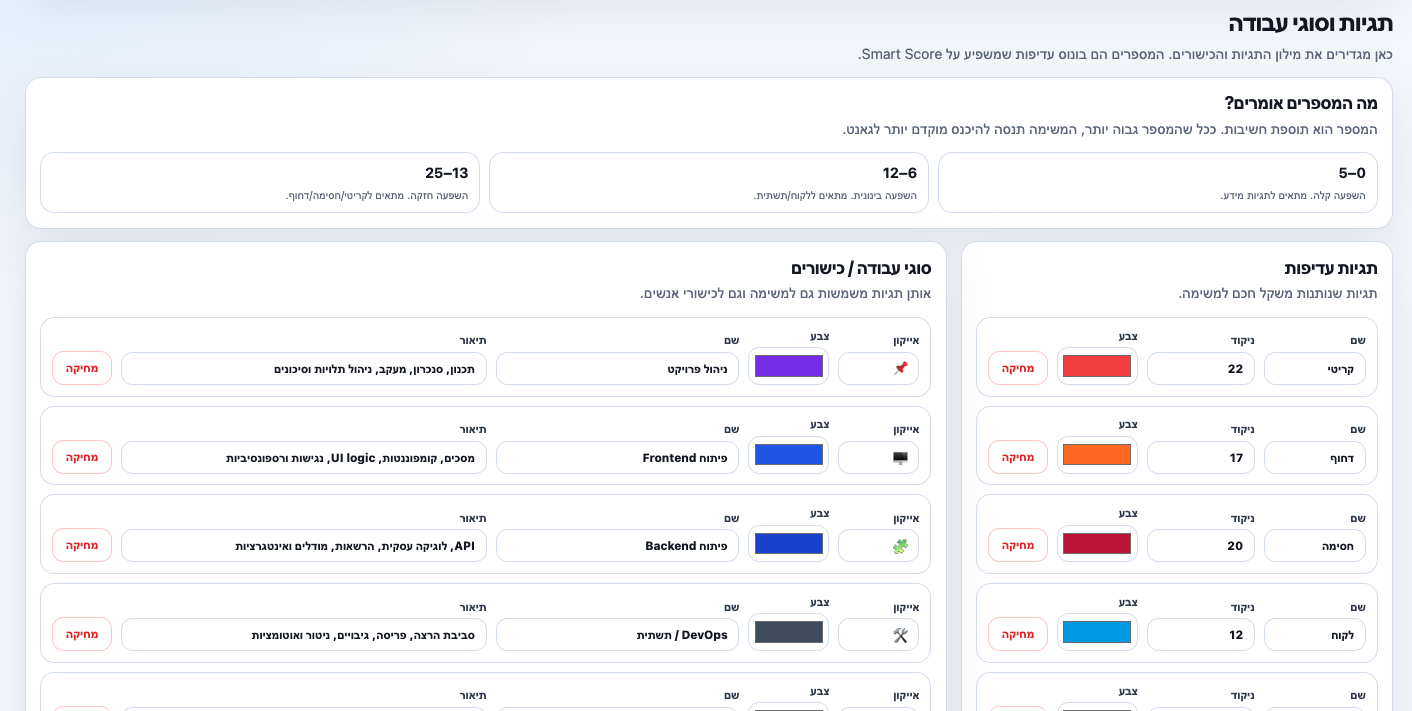
Task: Delete the חסימה priority tag
Action: (x=1018, y=545)
